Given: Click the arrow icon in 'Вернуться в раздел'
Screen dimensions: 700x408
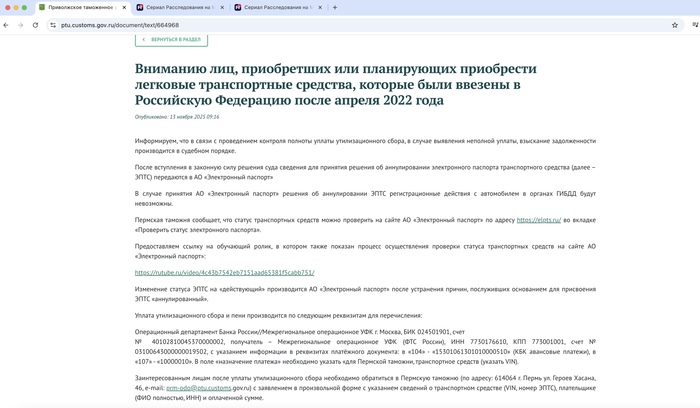Looking at the screenshot, I should point(143,40).
